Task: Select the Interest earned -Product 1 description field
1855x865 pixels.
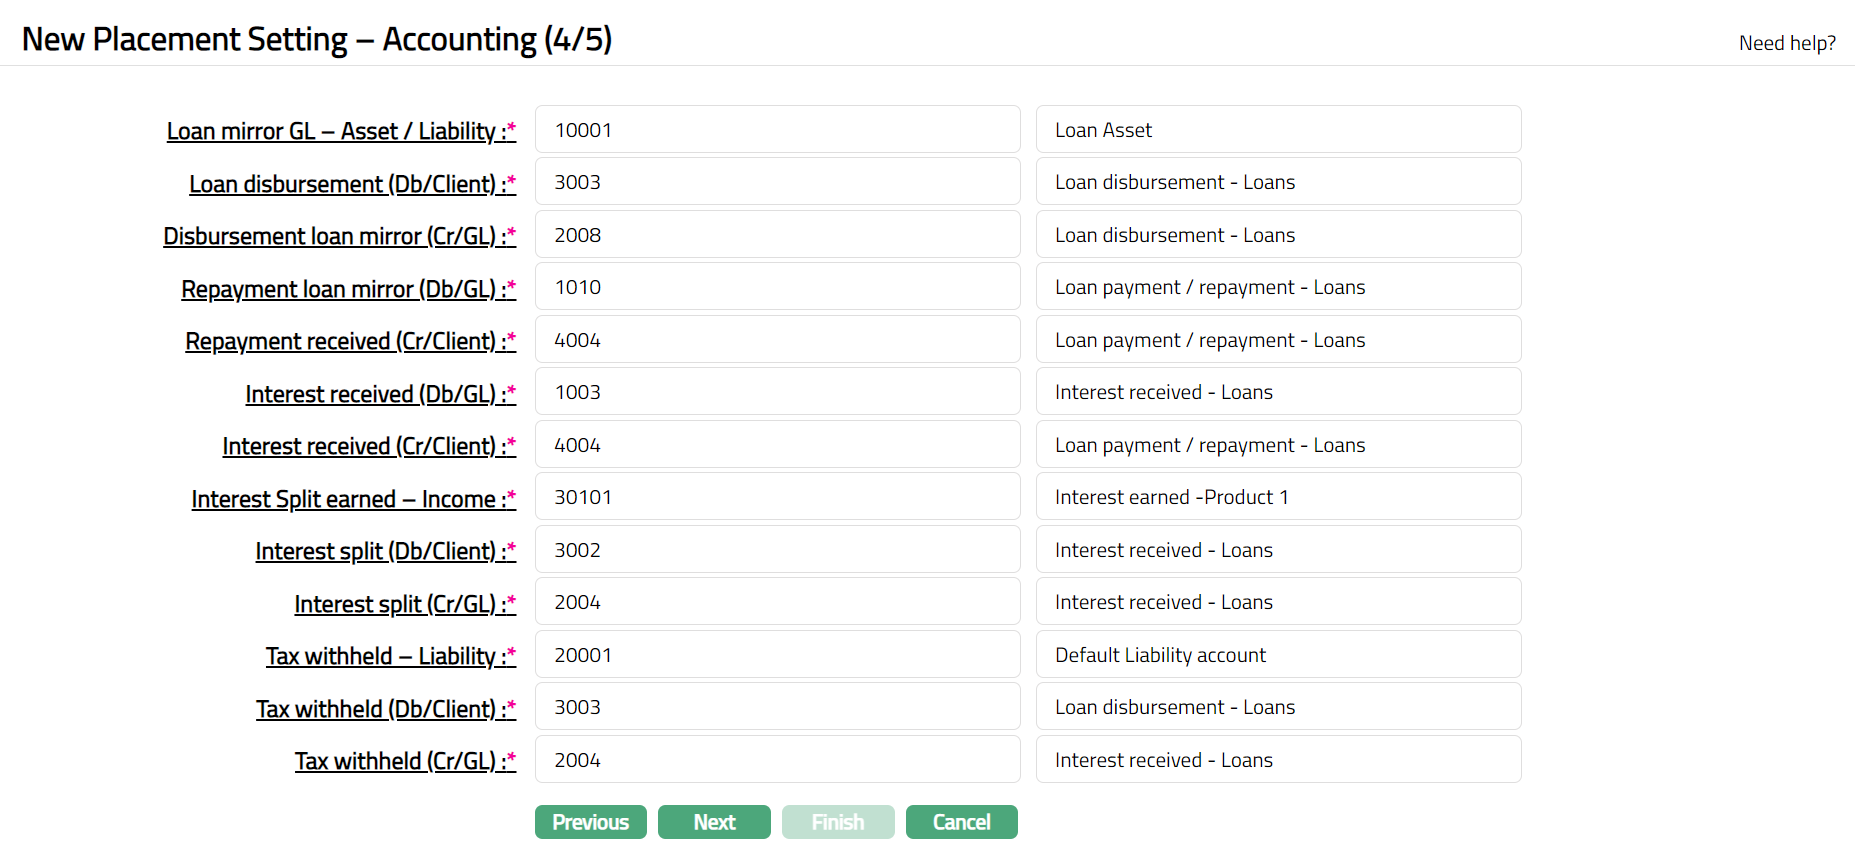Action: coord(1278,498)
